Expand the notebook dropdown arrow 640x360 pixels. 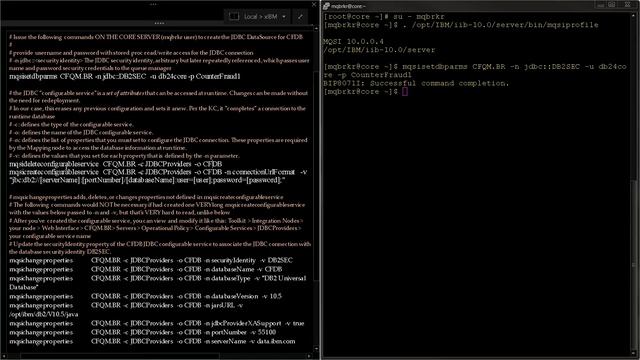[284, 17]
